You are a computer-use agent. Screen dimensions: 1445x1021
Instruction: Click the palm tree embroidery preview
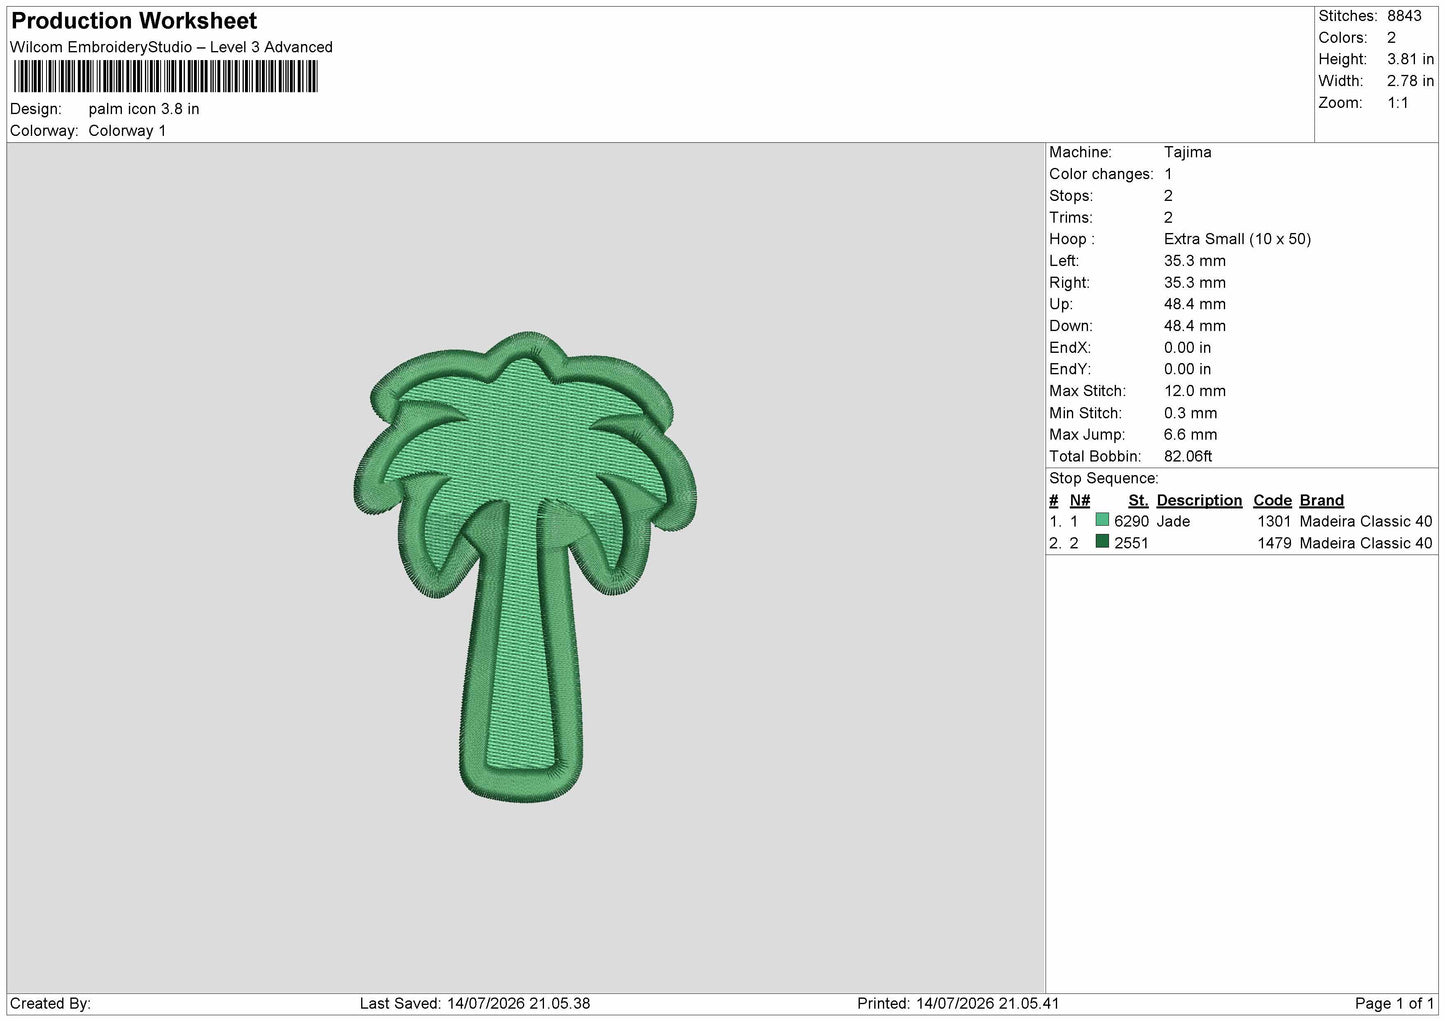pos(525,567)
